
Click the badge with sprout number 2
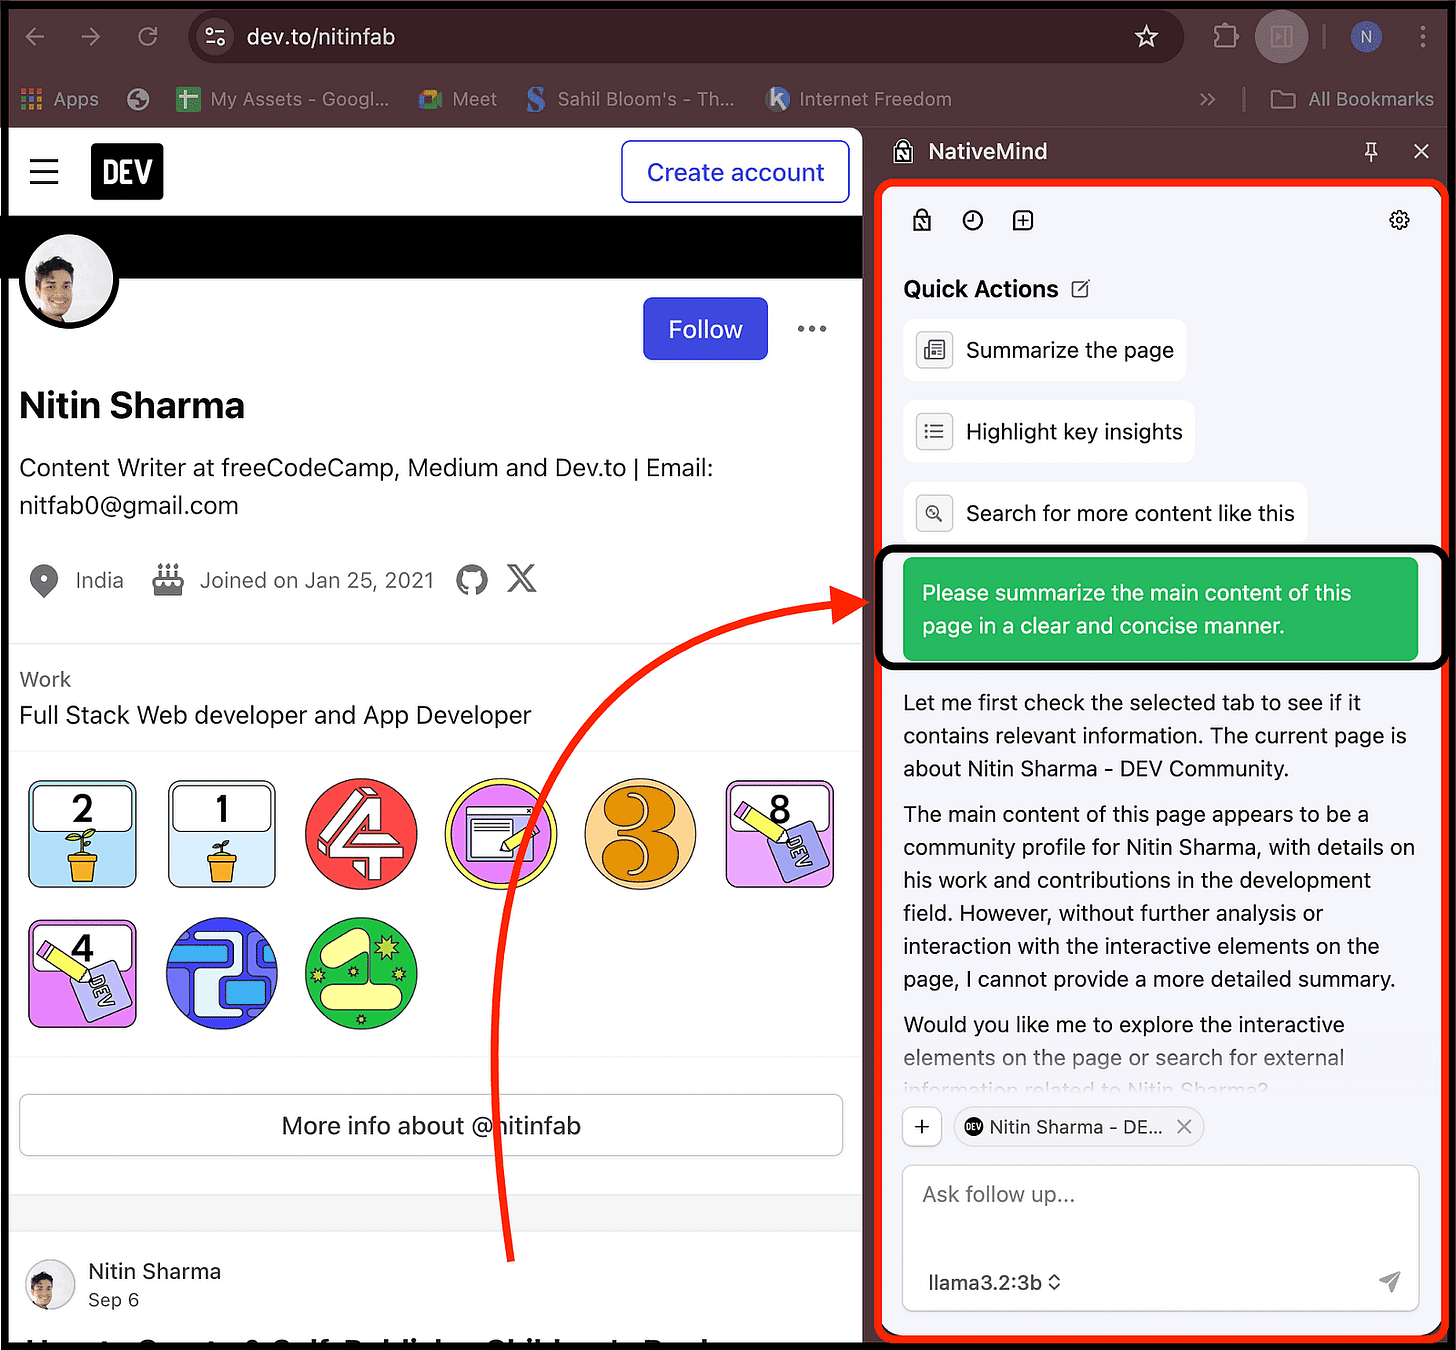[82, 834]
